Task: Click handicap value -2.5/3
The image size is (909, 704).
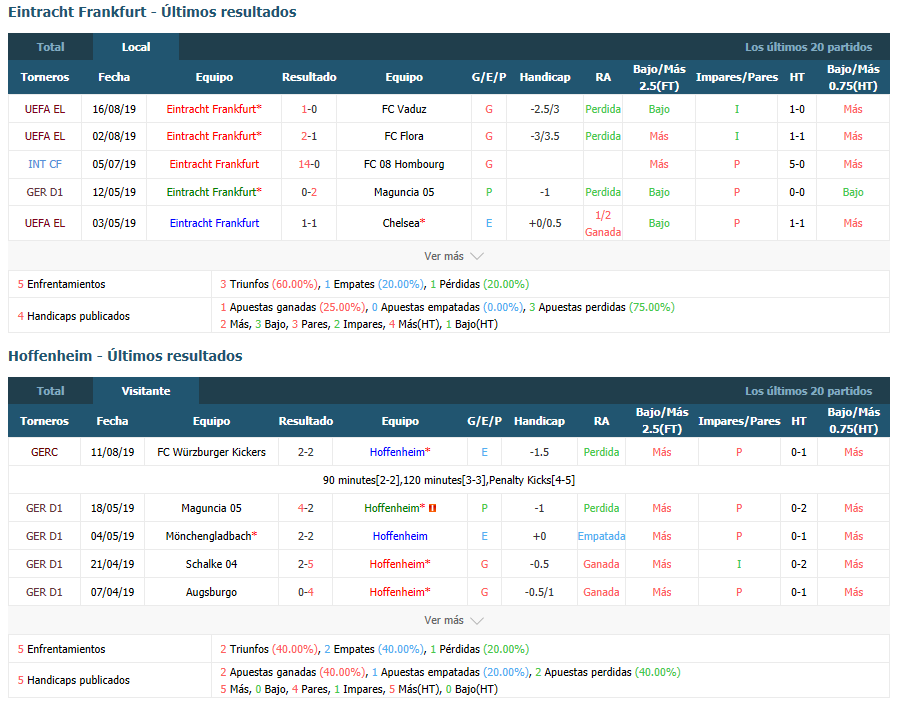Action: (x=545, y=109)
